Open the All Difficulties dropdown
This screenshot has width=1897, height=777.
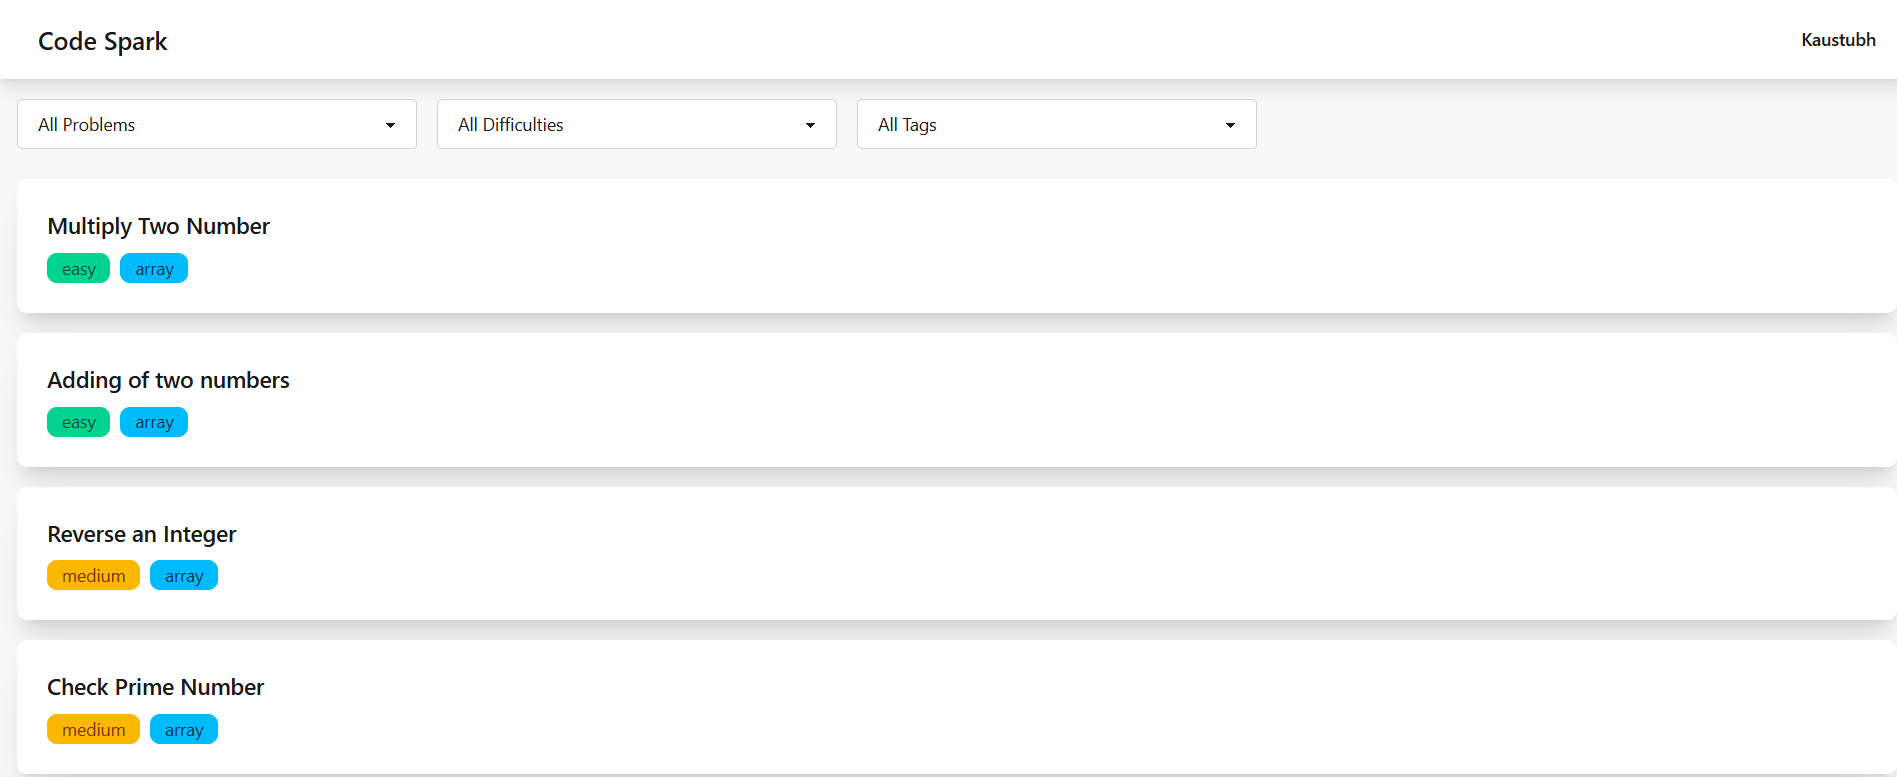point(636,124)
